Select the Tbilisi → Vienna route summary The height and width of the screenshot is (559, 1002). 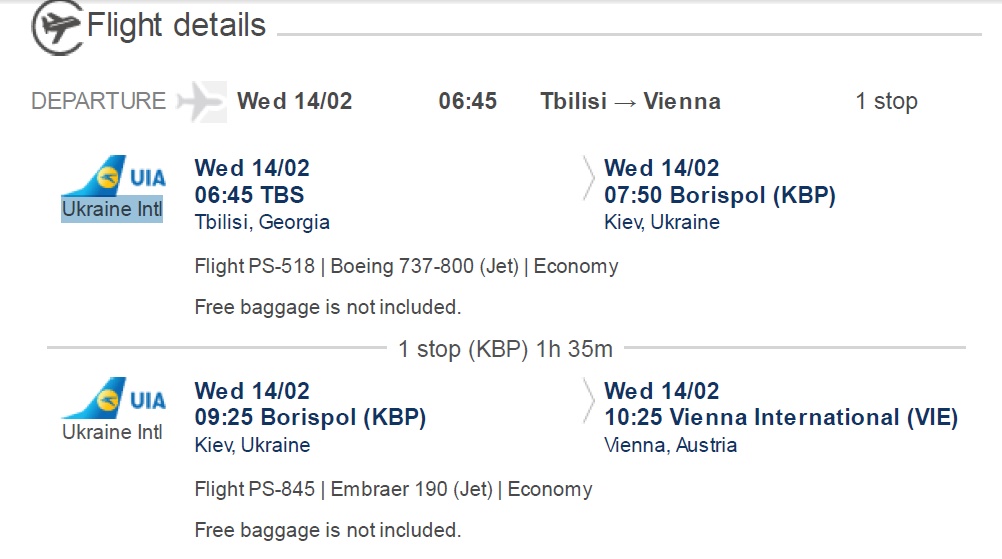[x=630, y=101]
